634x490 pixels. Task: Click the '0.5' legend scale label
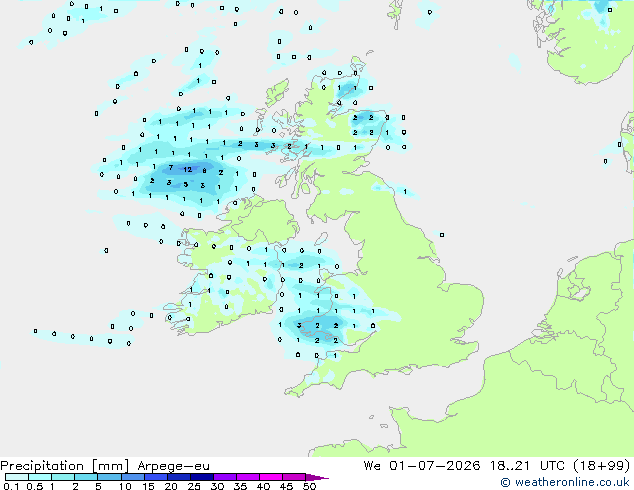coord(34,486)
